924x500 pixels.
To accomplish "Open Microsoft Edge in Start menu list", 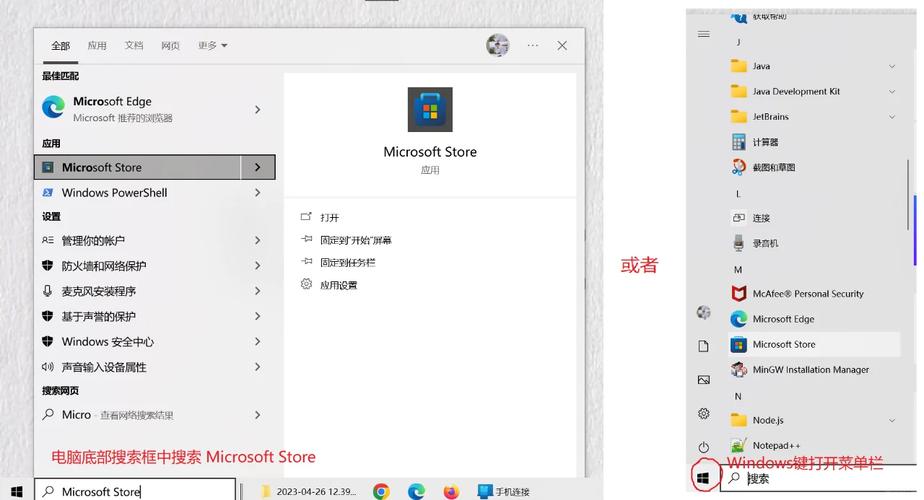I will point(814,319).
